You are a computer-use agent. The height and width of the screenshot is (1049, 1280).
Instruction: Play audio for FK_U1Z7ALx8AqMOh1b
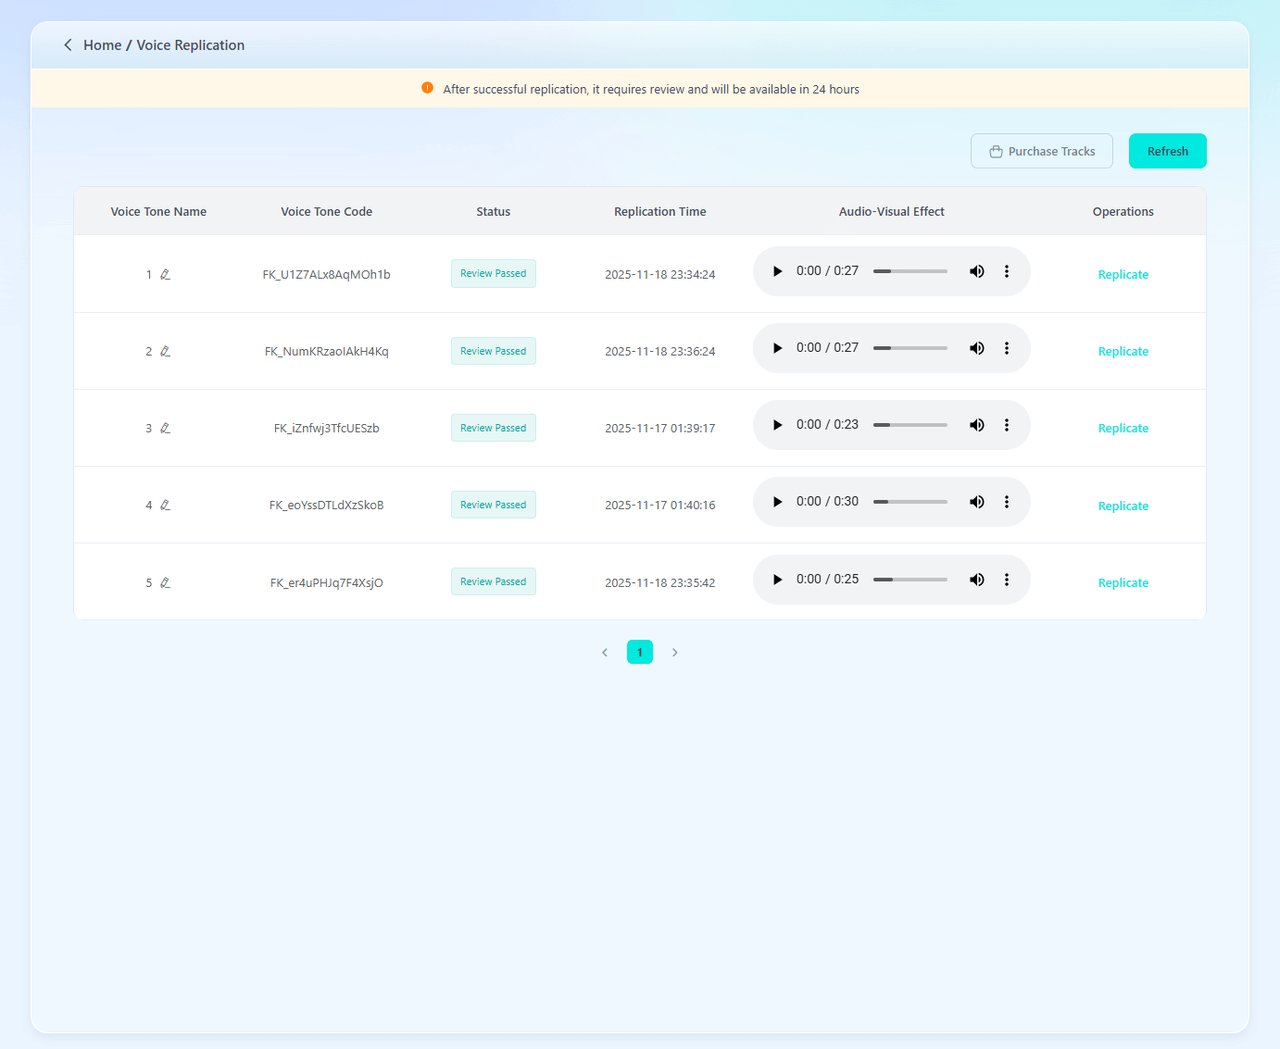777,271
